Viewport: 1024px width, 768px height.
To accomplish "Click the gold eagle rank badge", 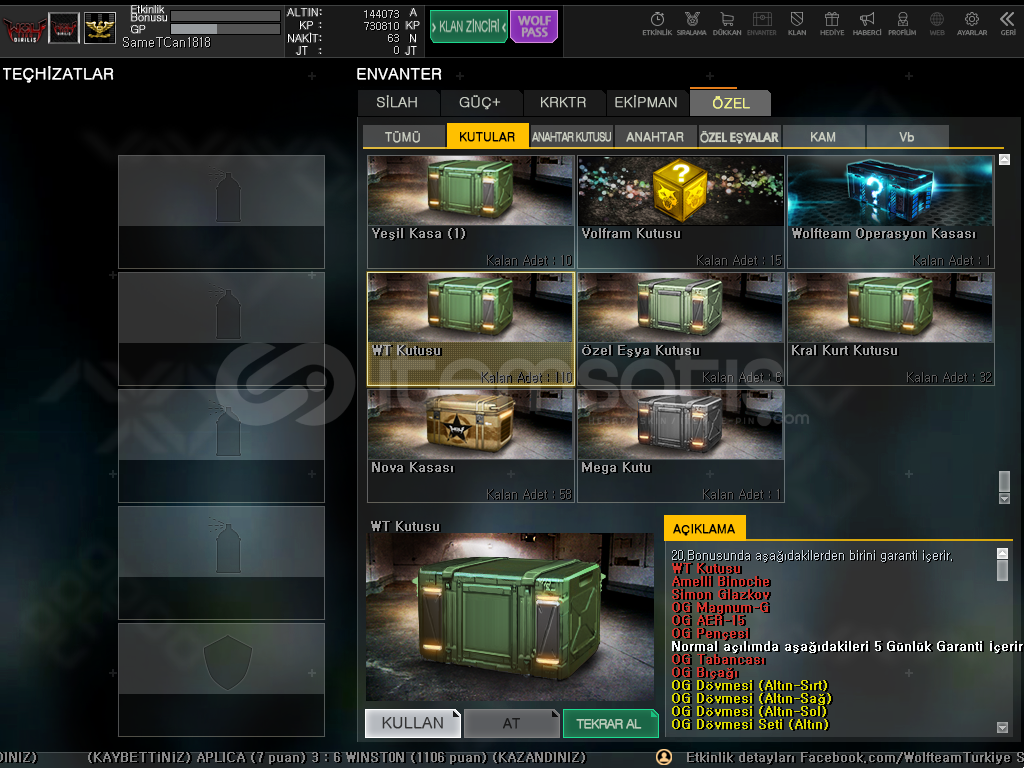I will [x=100, y=28].
